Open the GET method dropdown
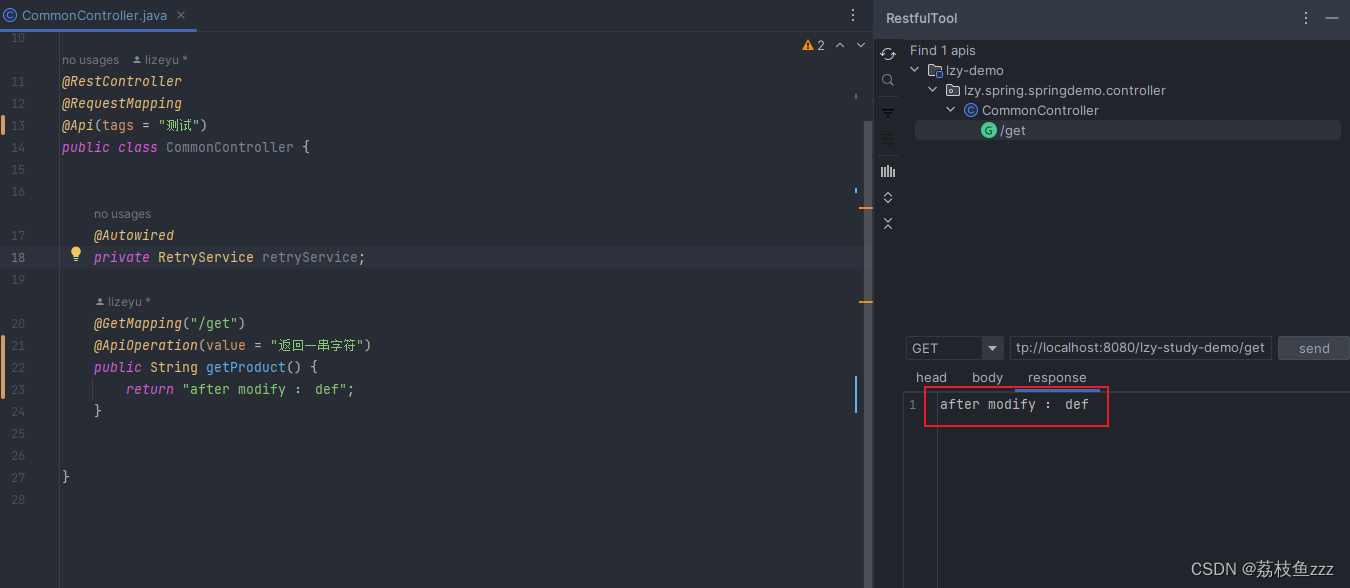 993,348
